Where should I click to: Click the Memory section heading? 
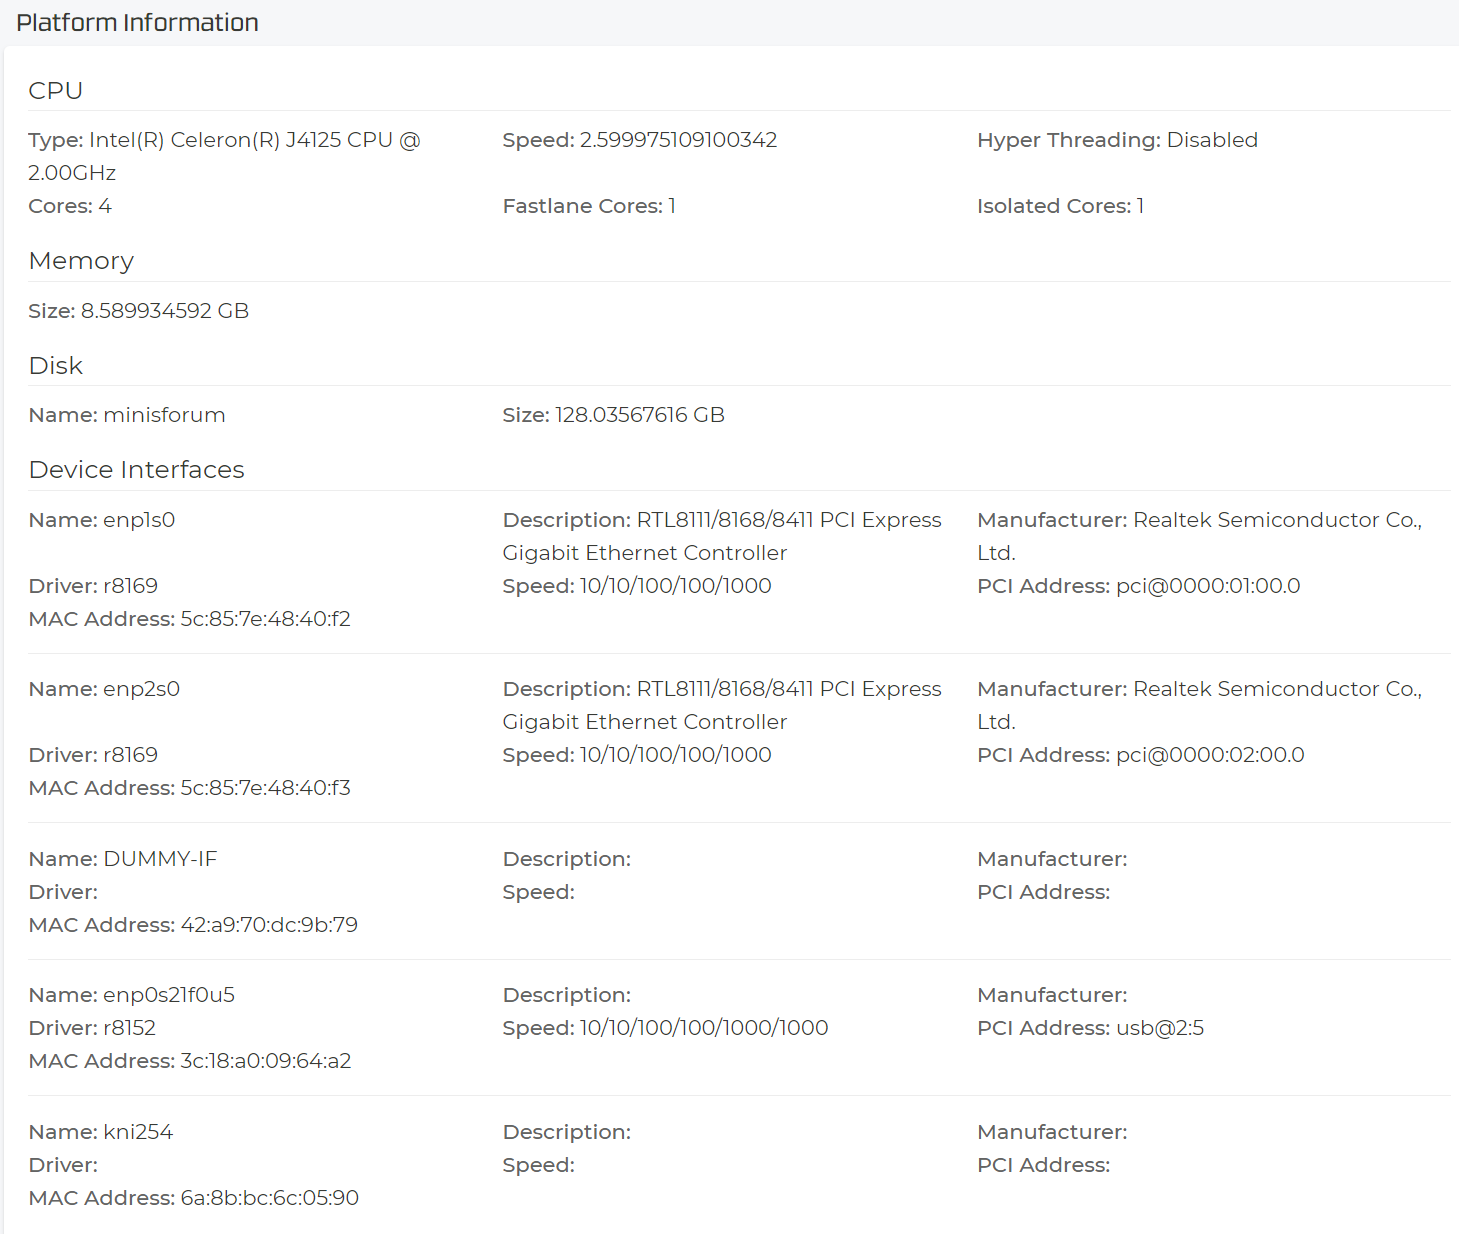81,261
